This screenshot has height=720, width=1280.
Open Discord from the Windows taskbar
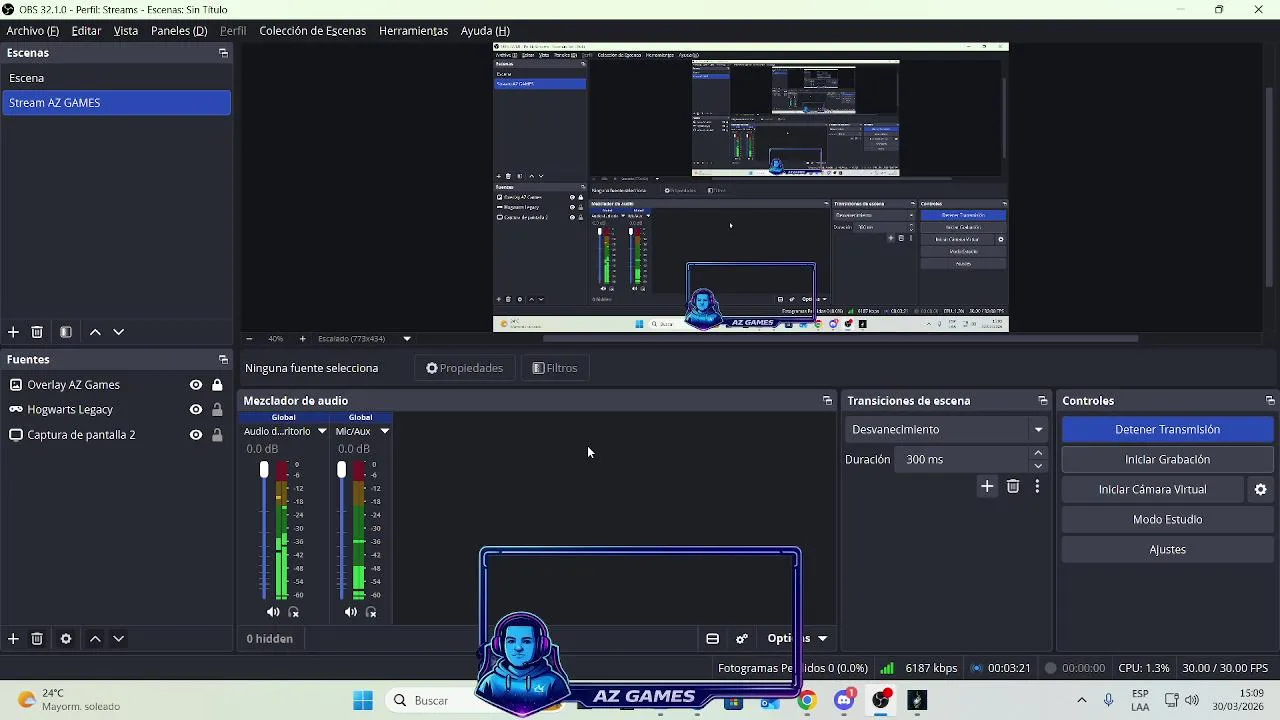click(x=844, y=700)
